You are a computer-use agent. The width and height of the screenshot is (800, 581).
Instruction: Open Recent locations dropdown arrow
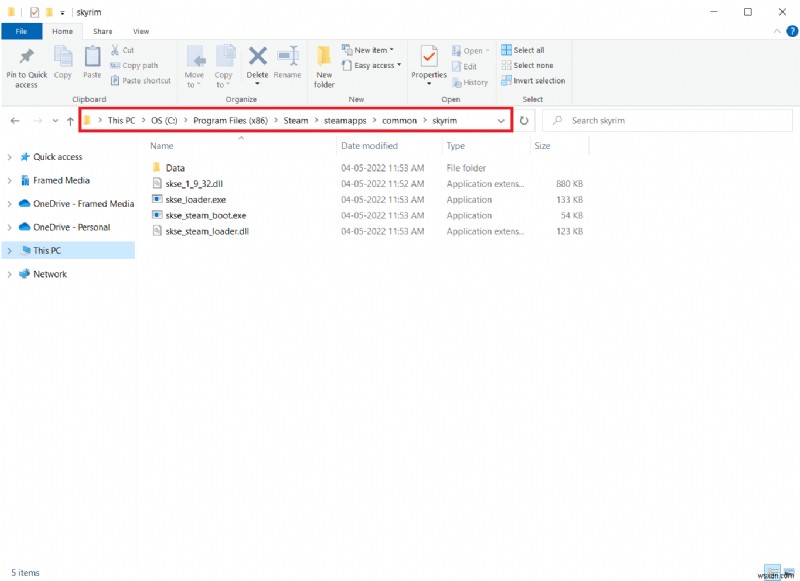[x=55, y=121]
